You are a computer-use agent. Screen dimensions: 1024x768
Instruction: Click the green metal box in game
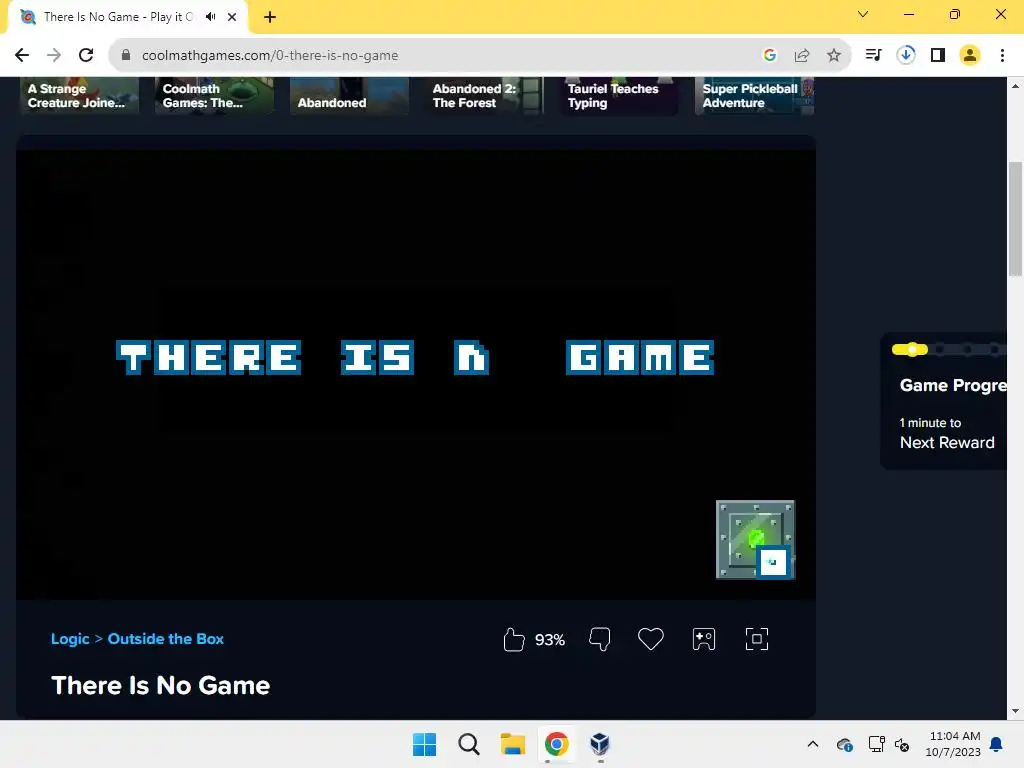click(756, 539)
